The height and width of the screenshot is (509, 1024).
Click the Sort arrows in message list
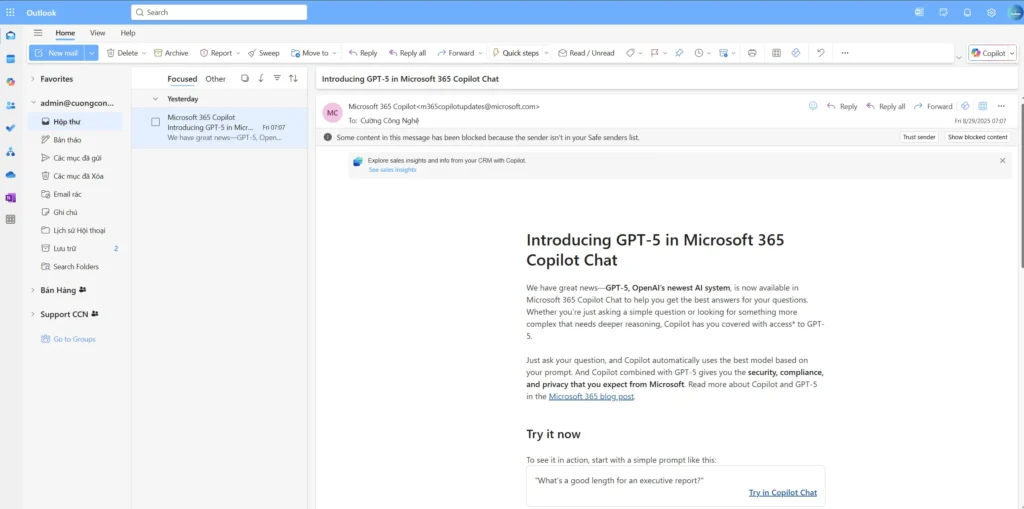pos(293,78)
